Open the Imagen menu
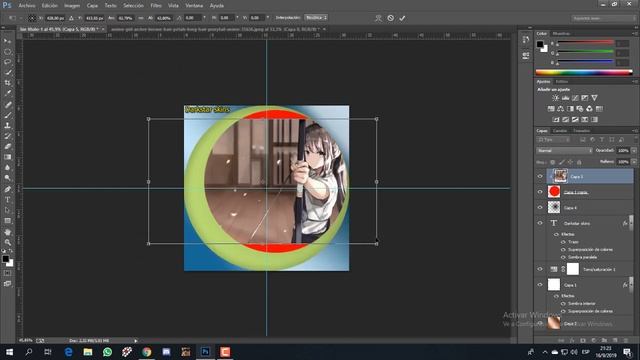The height and width of the screenshot is (360, 640). 72,6
